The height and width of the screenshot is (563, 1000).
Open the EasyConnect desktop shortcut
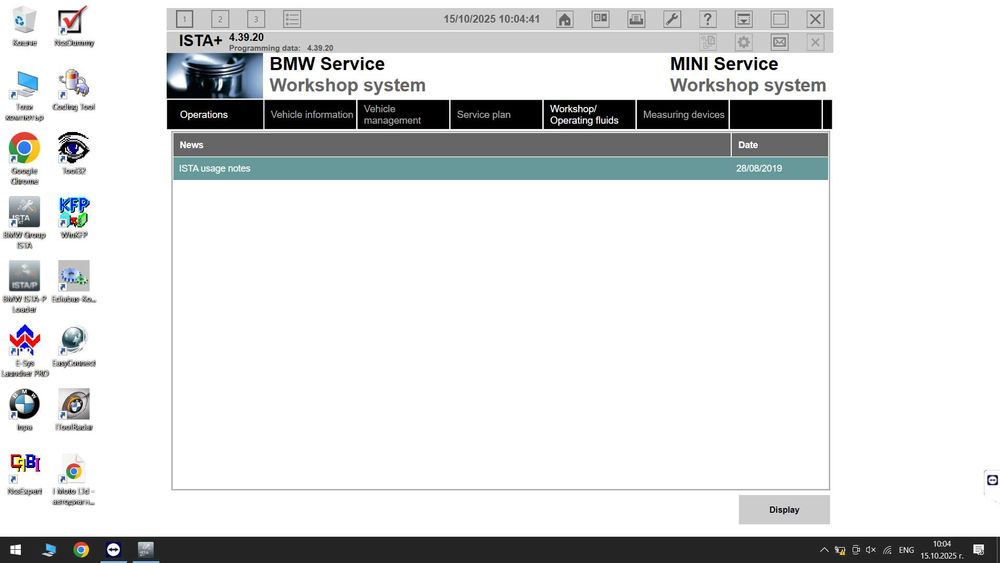pyautogui.click(x=74, y=346)
